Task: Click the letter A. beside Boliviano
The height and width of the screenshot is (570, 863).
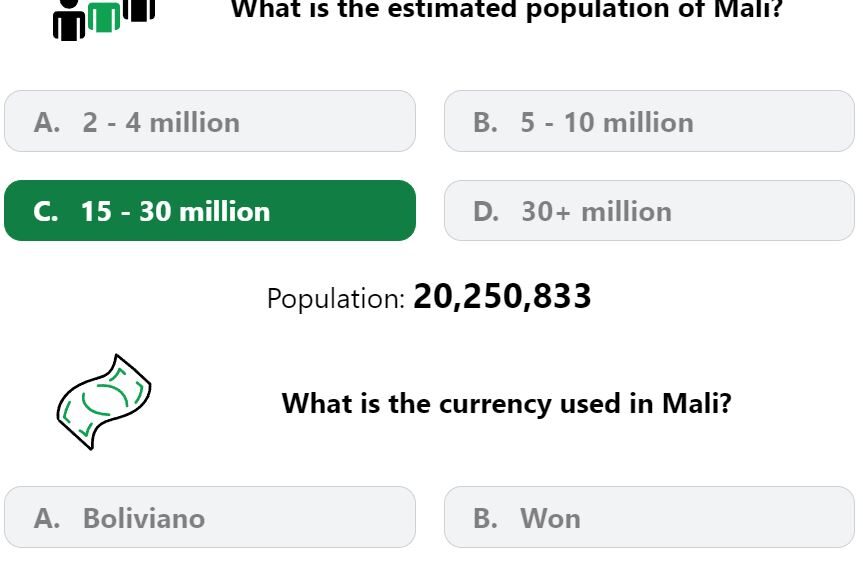Action: pos(47,518)
